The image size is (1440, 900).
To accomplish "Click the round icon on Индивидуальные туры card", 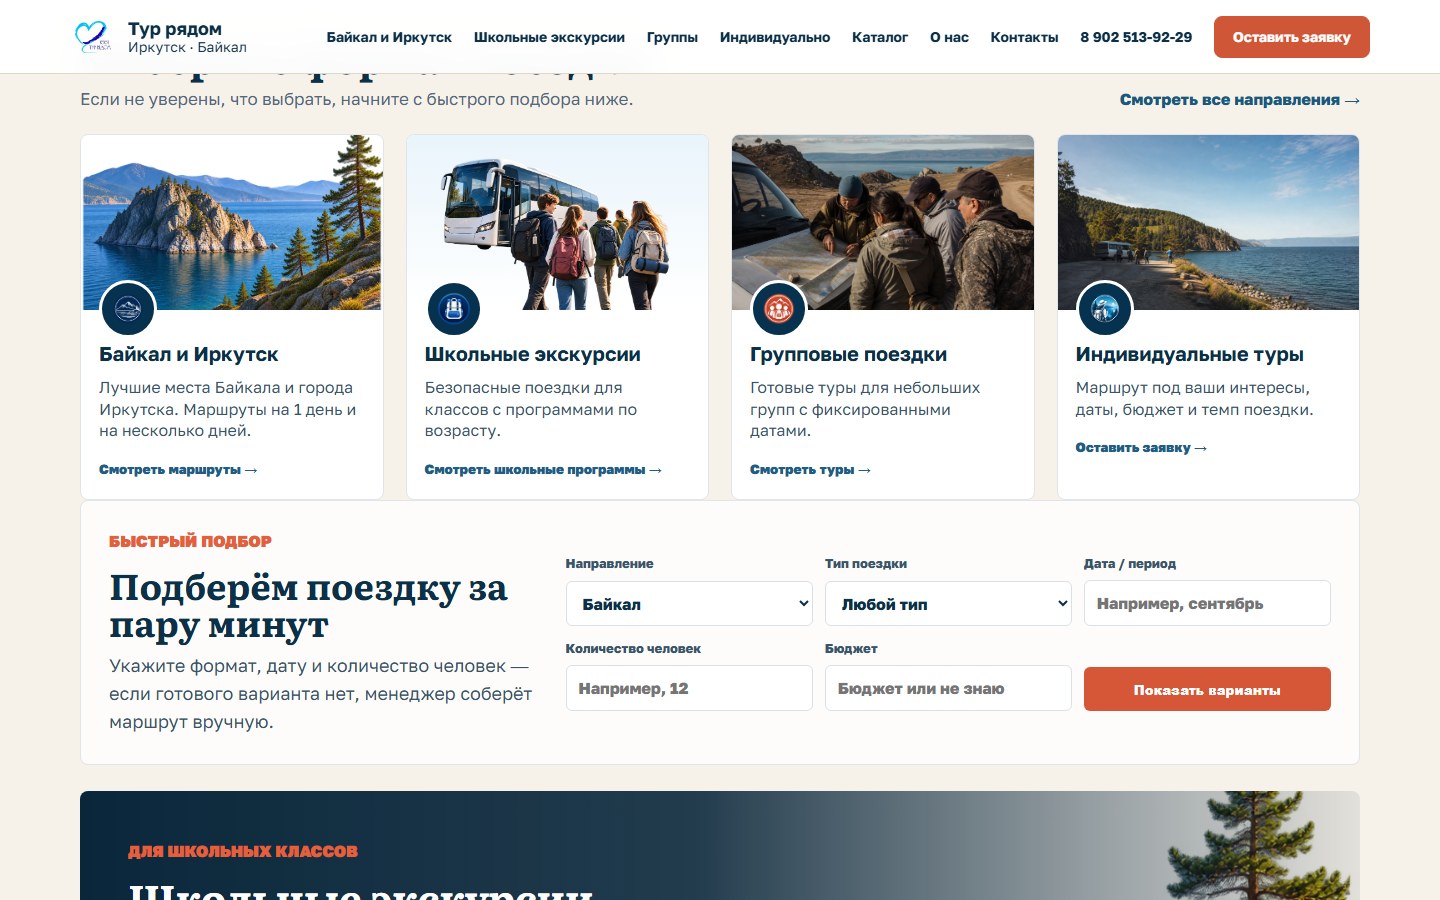I will 1105,309.
